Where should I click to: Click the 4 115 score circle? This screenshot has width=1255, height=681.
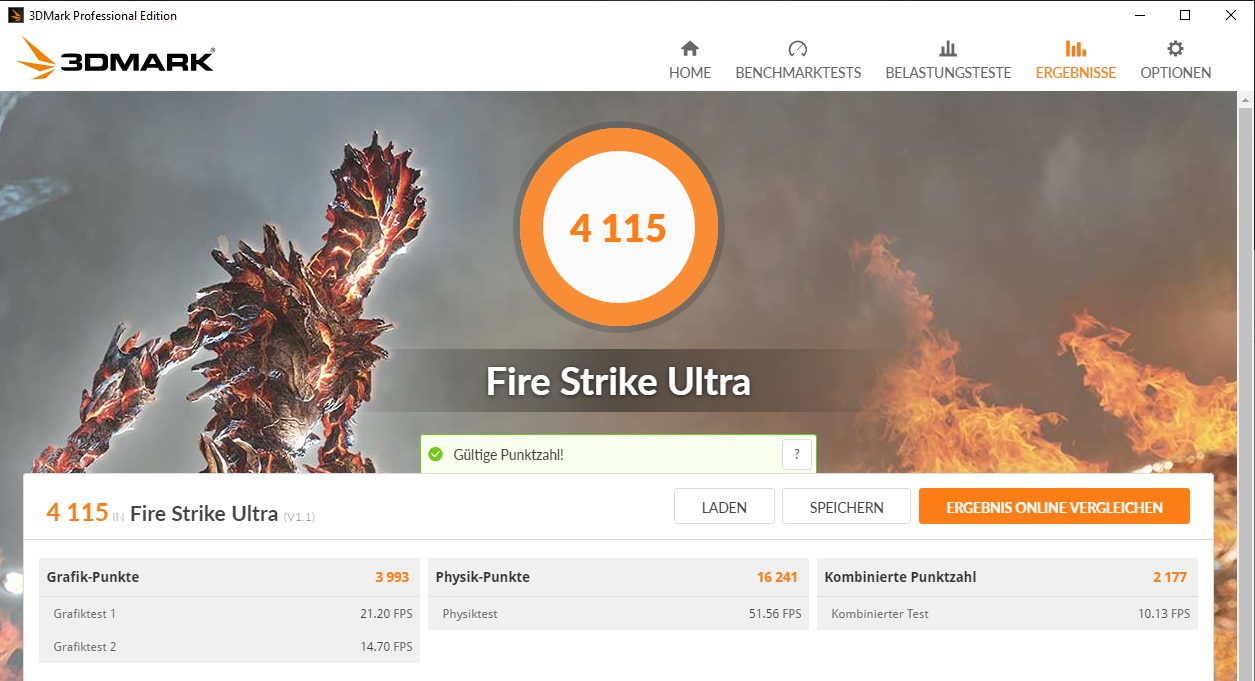[618, 228]
